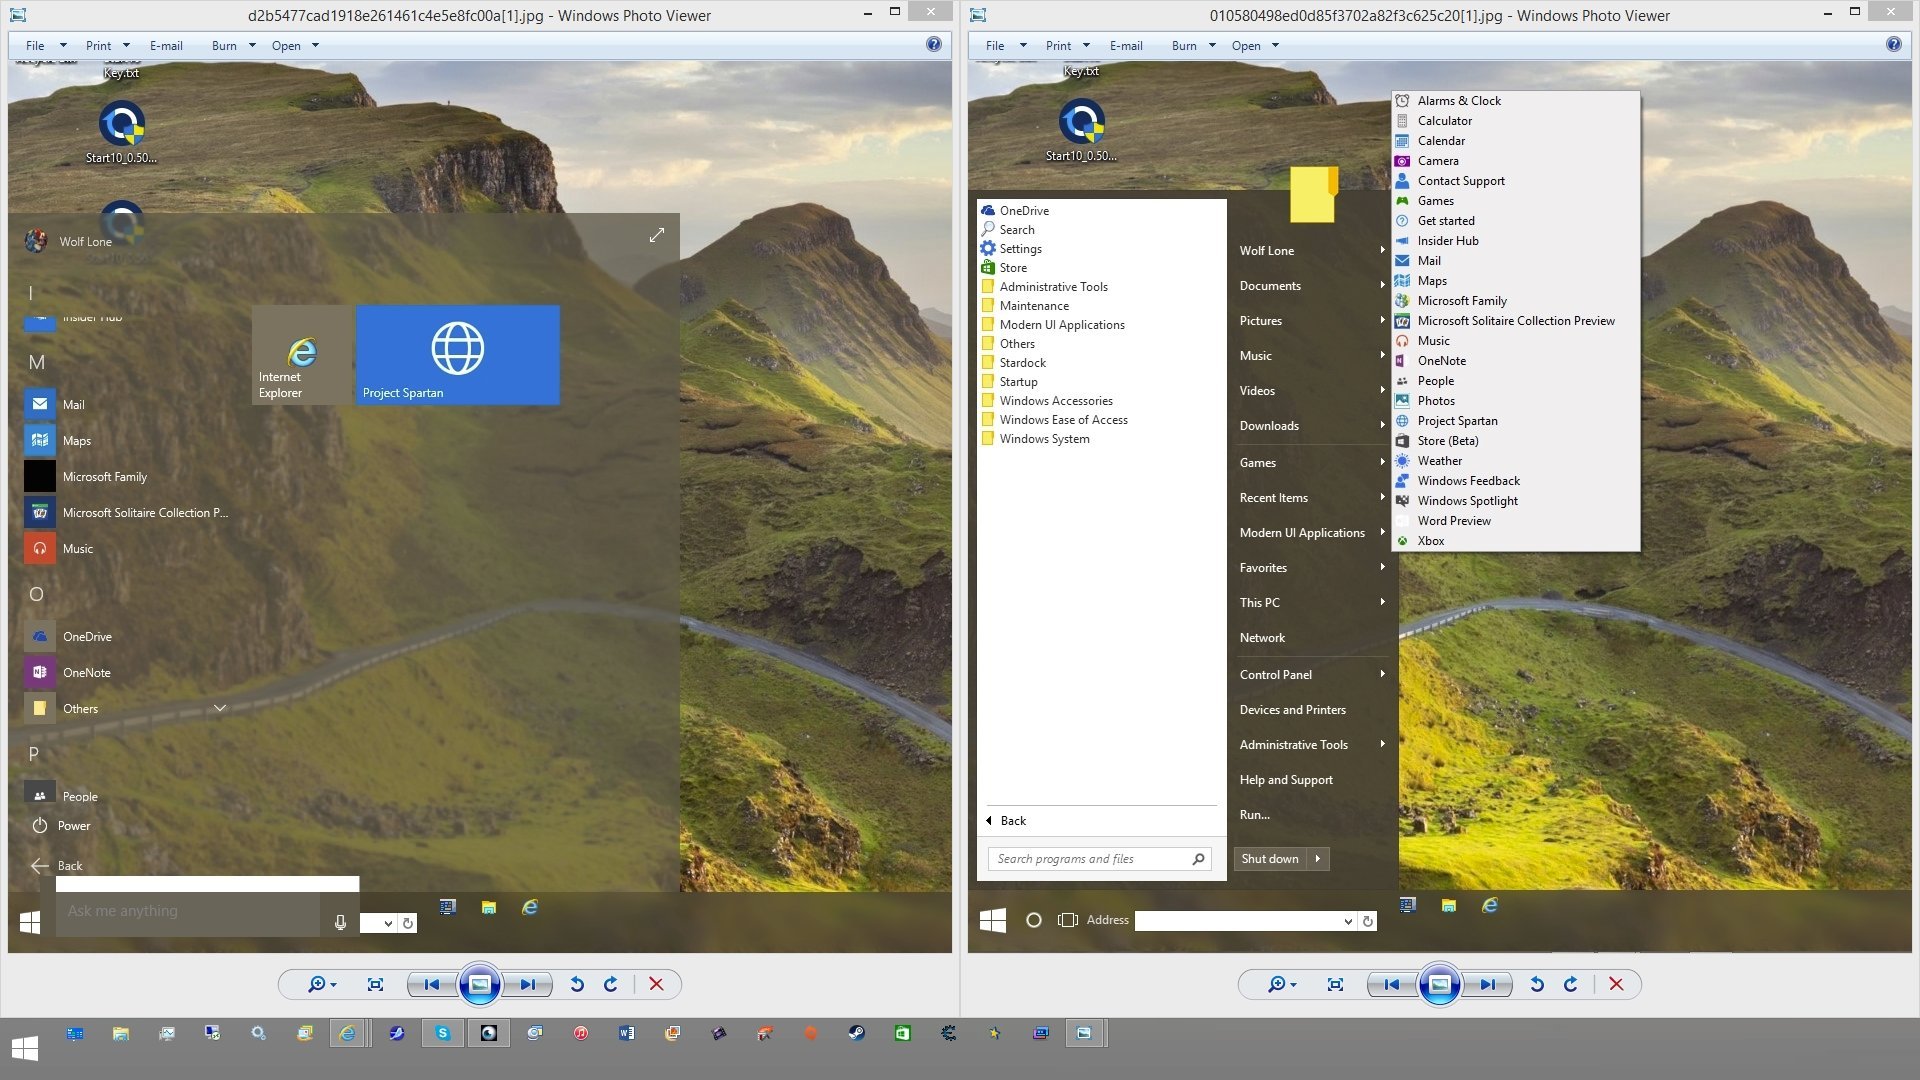The image size is (1920, 1080).
Task: Click the Project Spartan tile in left photo
Action: pyautogui.click(x=458, y=355)
